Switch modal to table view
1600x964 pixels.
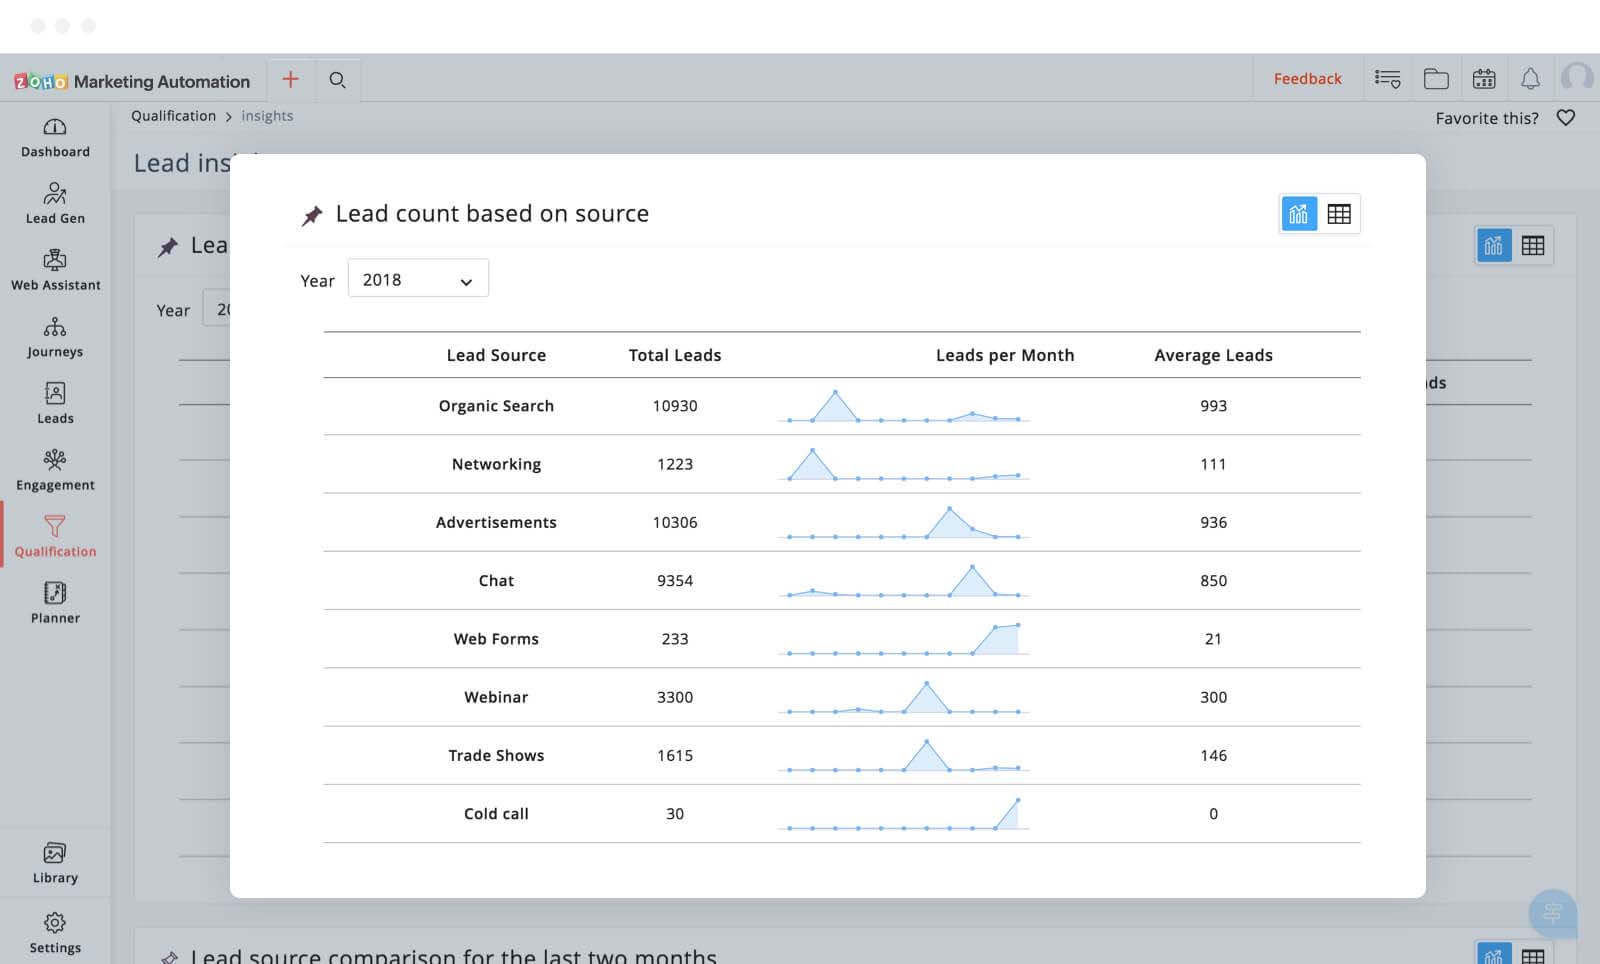tap(1339, 214)
